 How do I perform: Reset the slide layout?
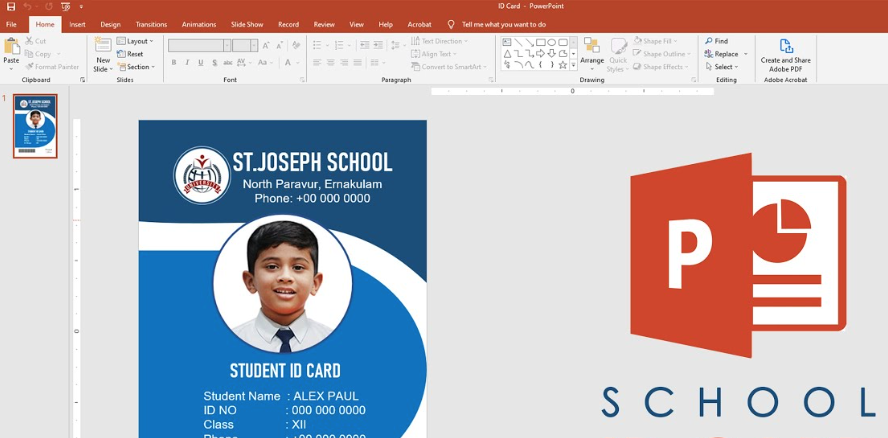click(x=130, y=54)
